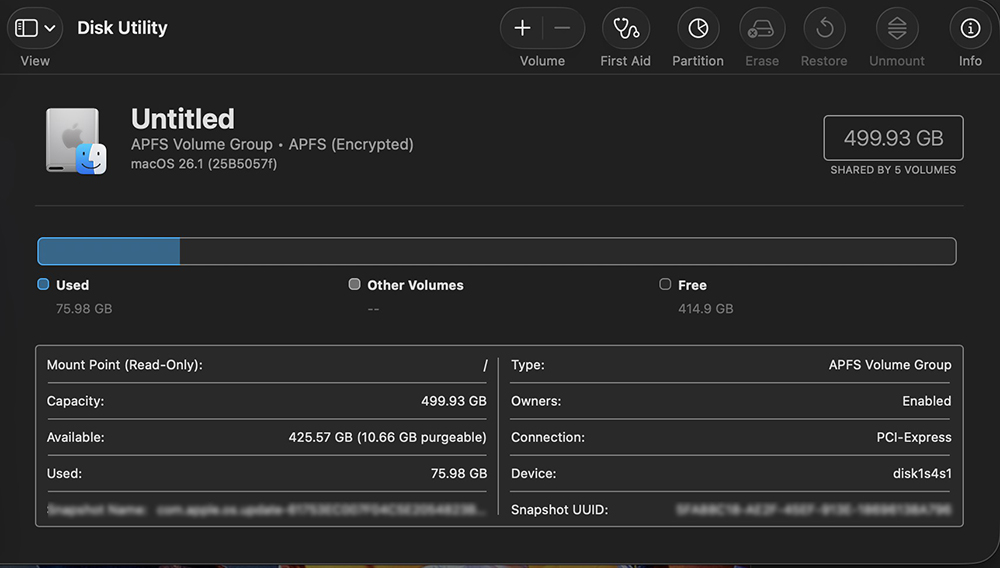Expand the View dropdown chevron

(50, 28)
